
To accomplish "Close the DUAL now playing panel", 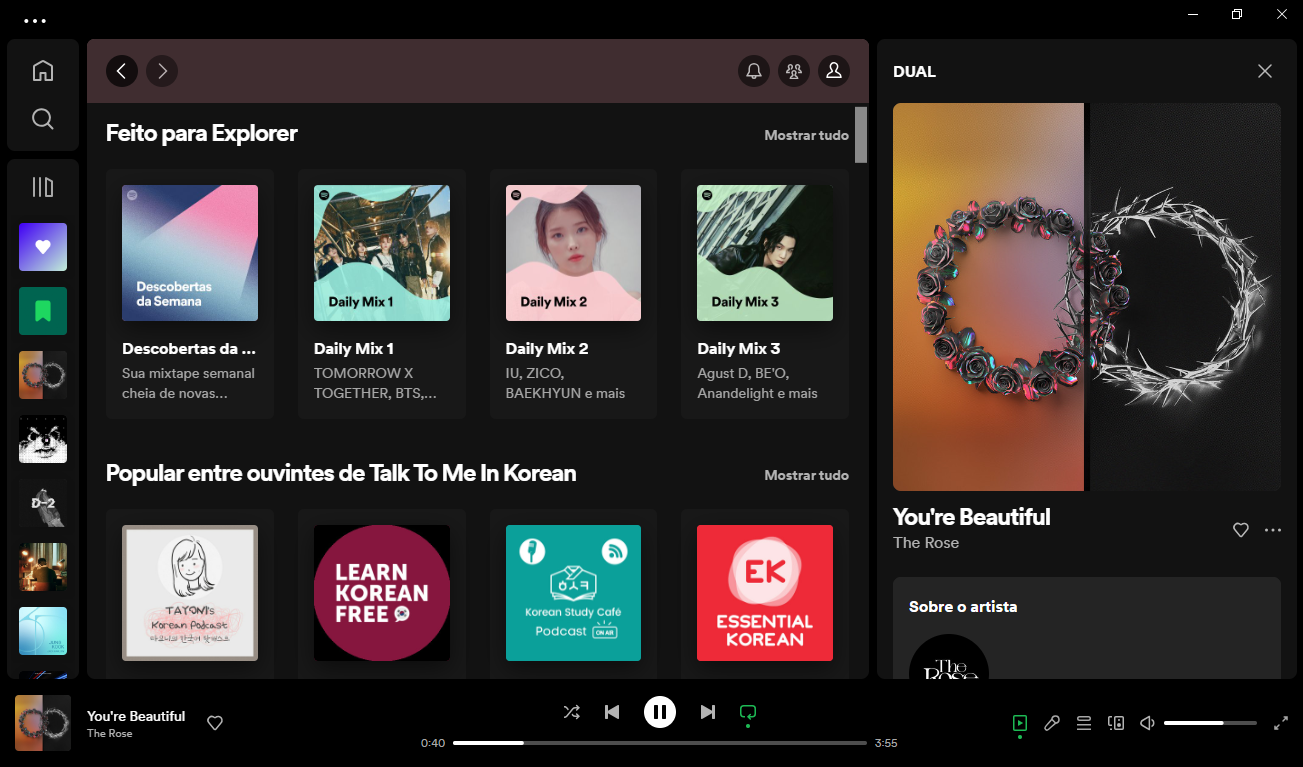I will point(1265,71).
